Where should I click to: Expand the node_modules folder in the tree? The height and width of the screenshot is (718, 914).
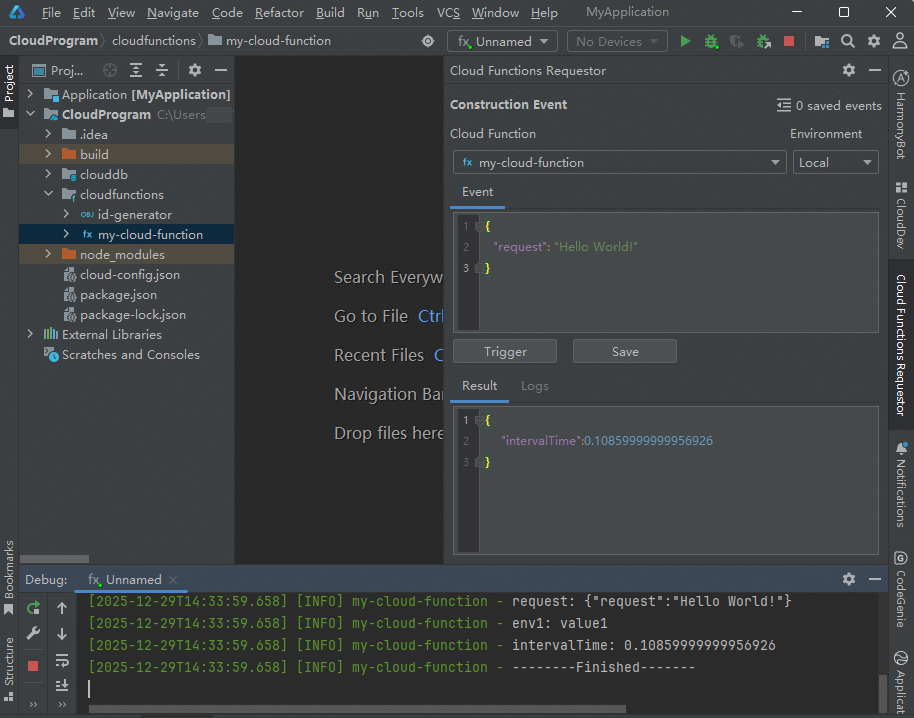tap(48, 255)
